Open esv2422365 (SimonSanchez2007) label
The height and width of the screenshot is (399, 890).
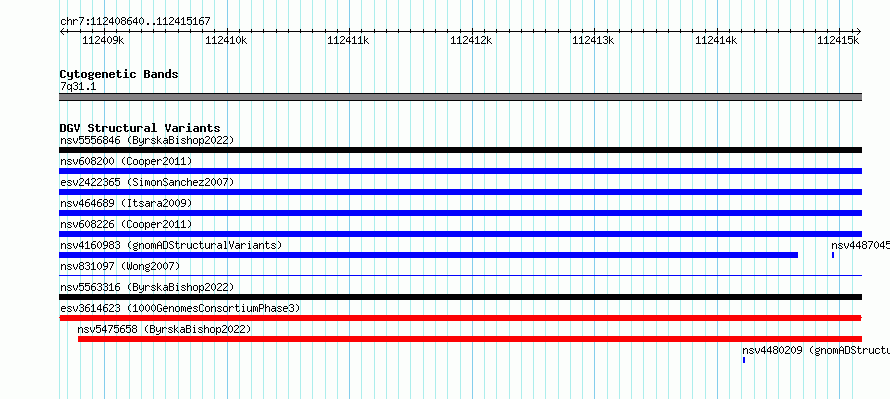[x=147, y=182]
